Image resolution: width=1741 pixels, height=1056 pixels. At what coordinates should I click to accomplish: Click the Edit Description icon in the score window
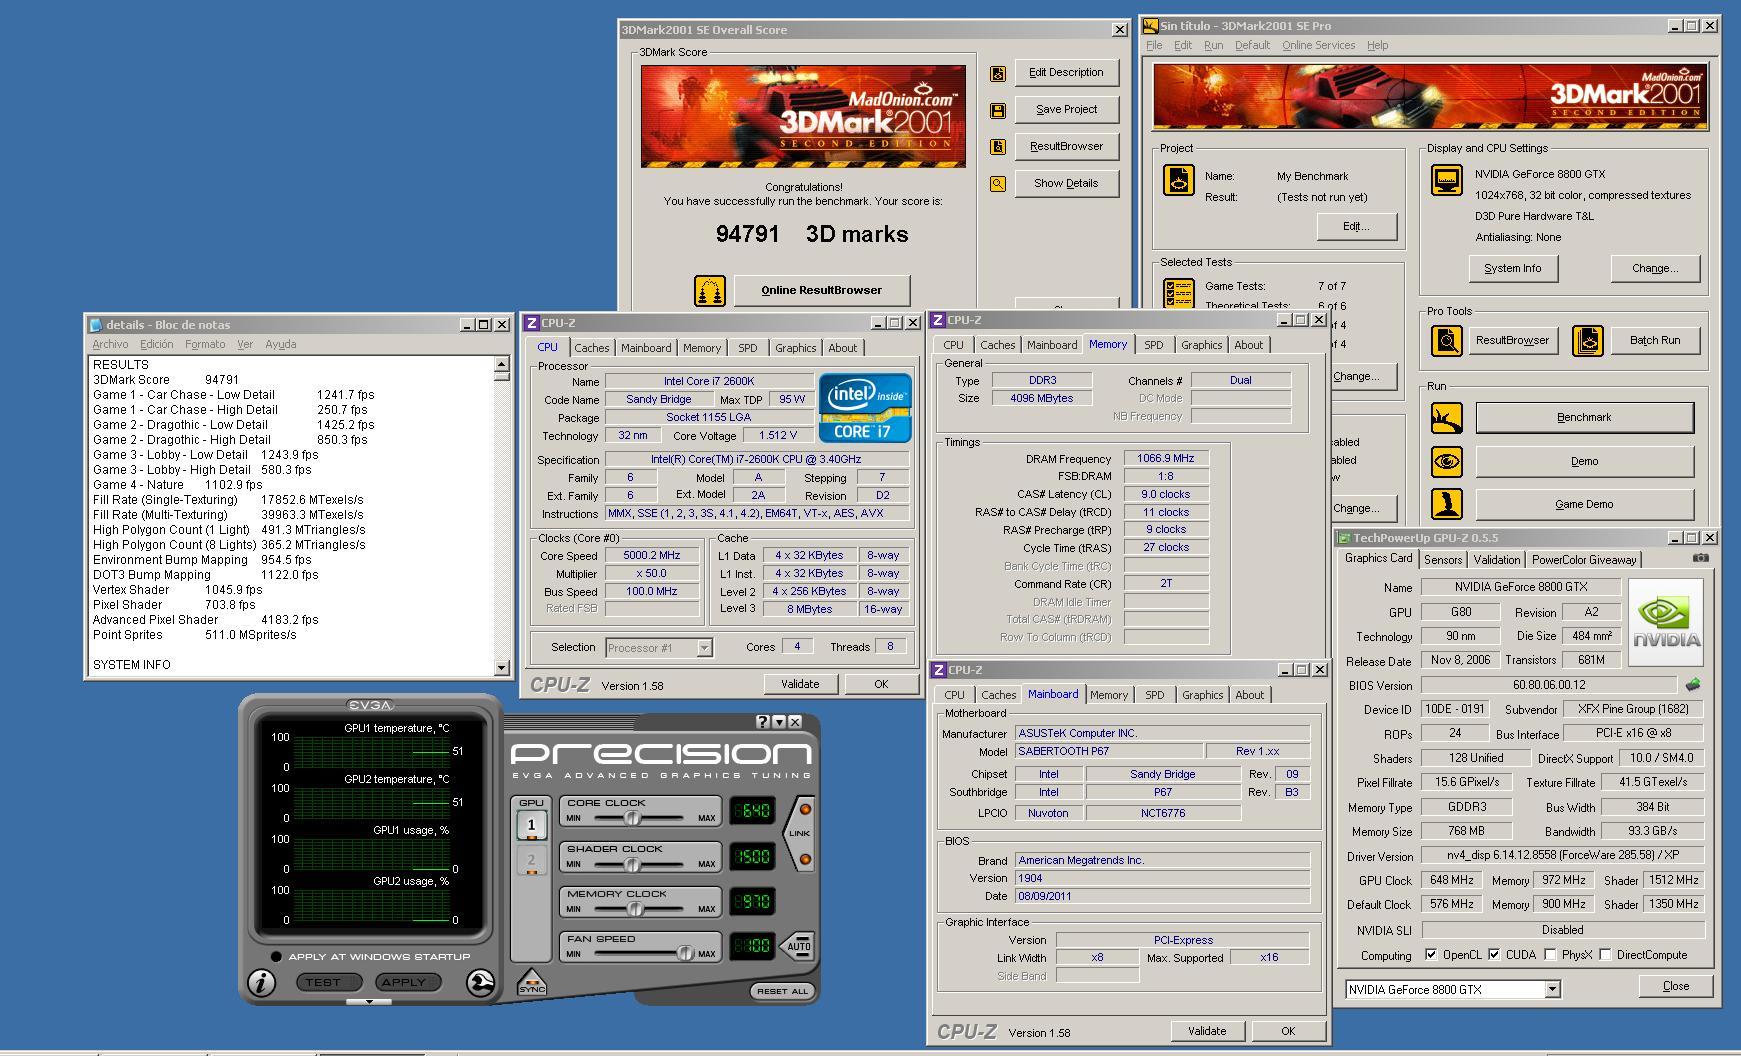coord(997,73)
